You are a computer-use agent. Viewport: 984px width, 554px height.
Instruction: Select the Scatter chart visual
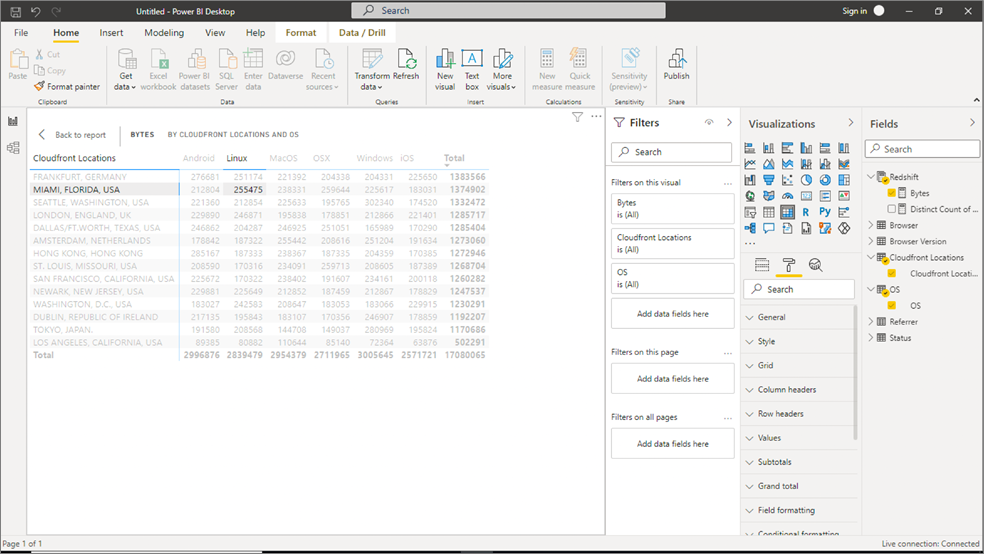788,180
